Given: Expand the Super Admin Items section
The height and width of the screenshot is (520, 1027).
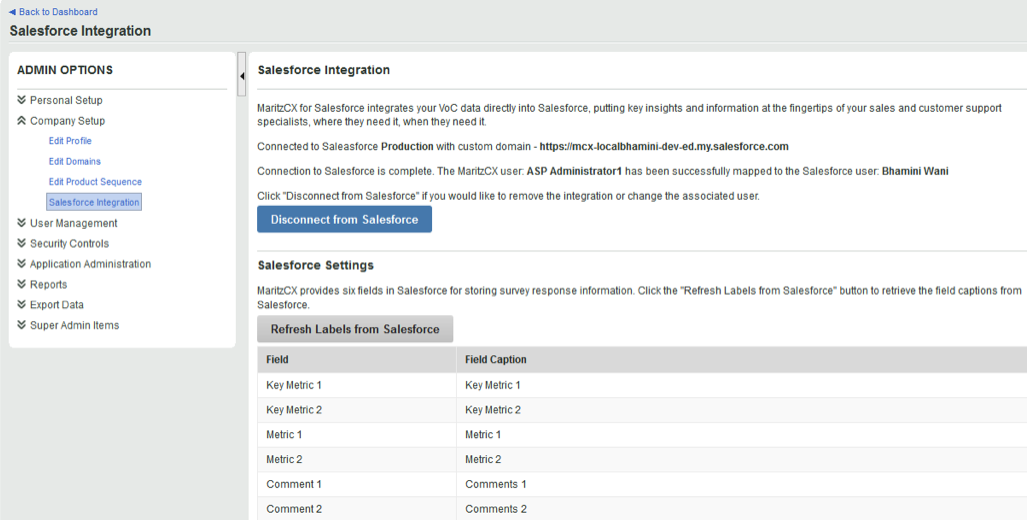Looking at the screenshot, I should click(68, 325).
